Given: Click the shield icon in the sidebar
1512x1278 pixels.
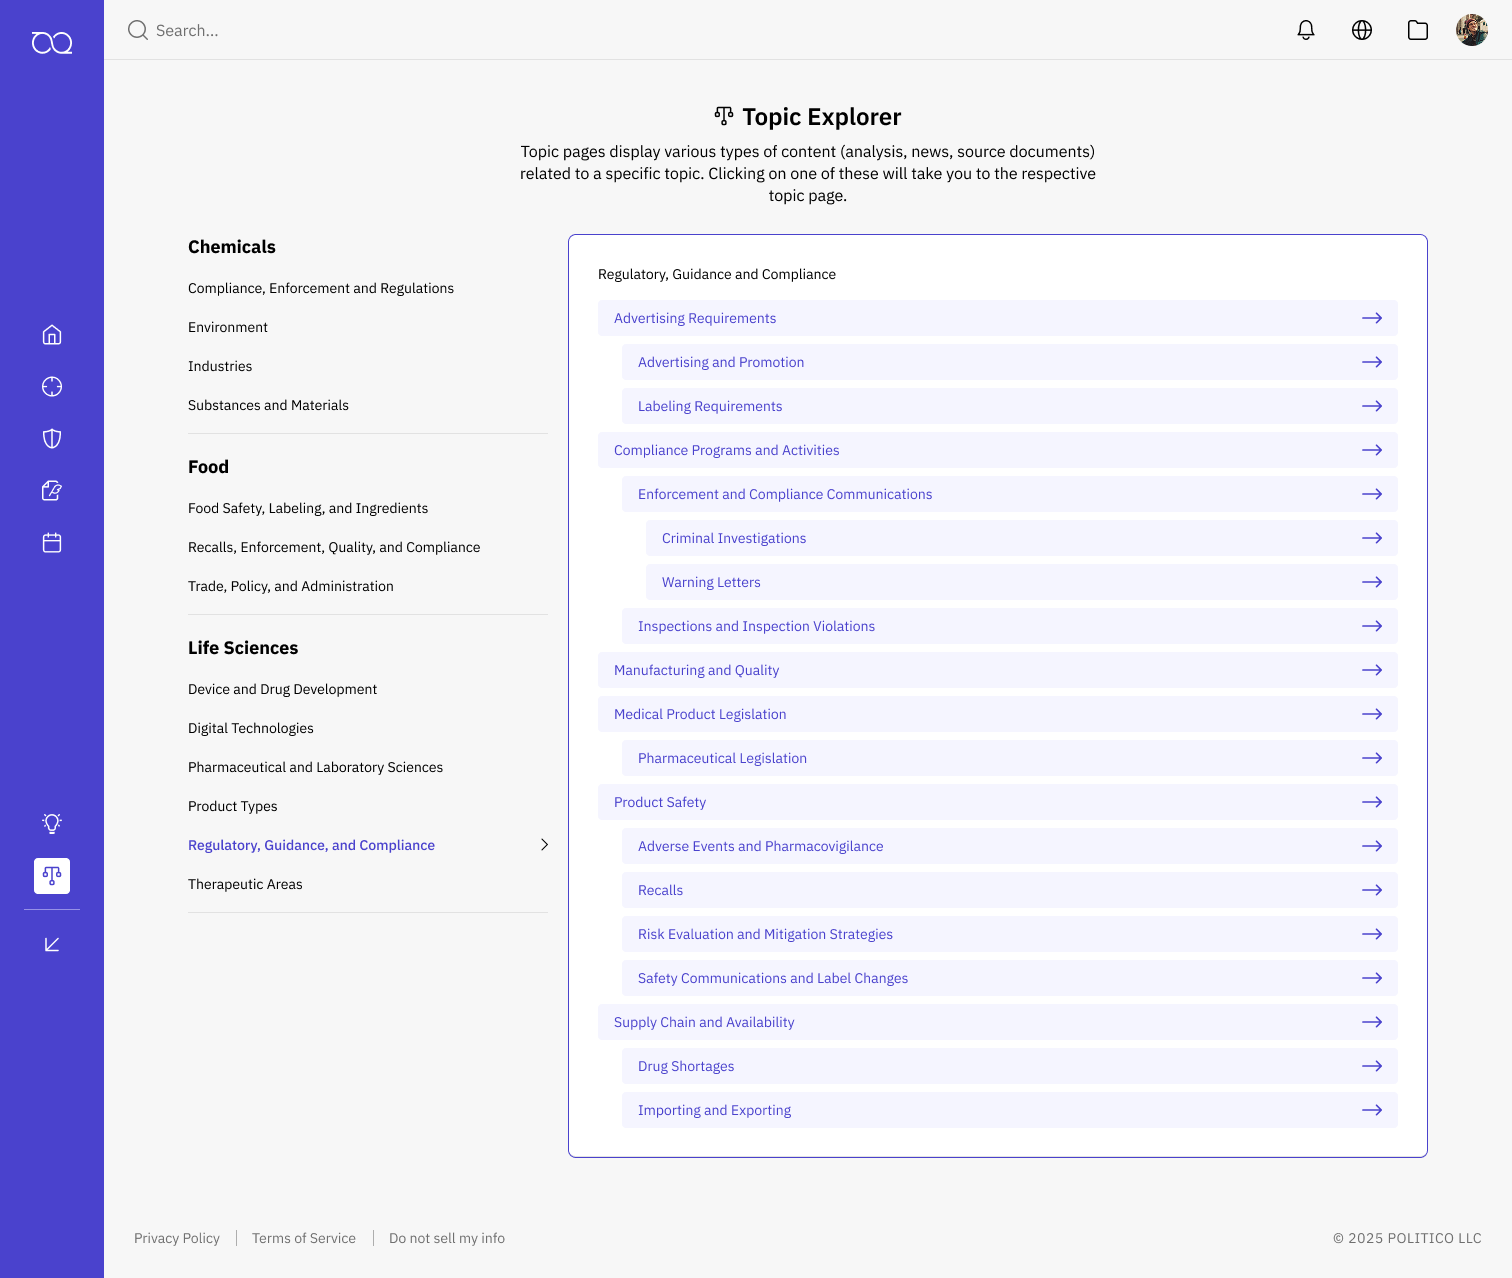Looking at the screenshot, I should [x=51, y=438].
